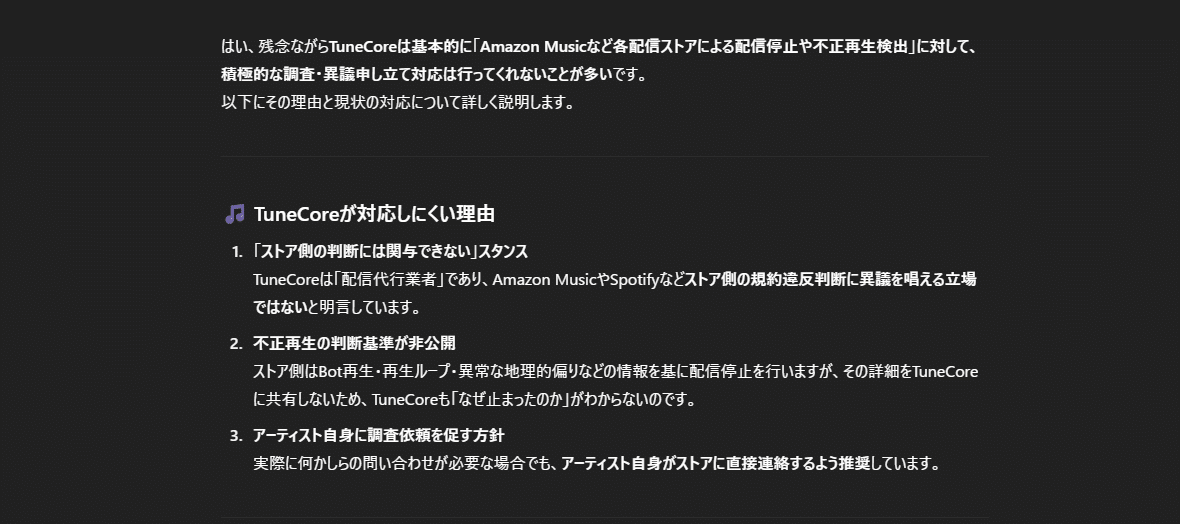Click list title "アーティスト自身に調査依頼を促す方針"
Image resolution: width=1180 pixels, height=524 pixels.
[378, 435]
